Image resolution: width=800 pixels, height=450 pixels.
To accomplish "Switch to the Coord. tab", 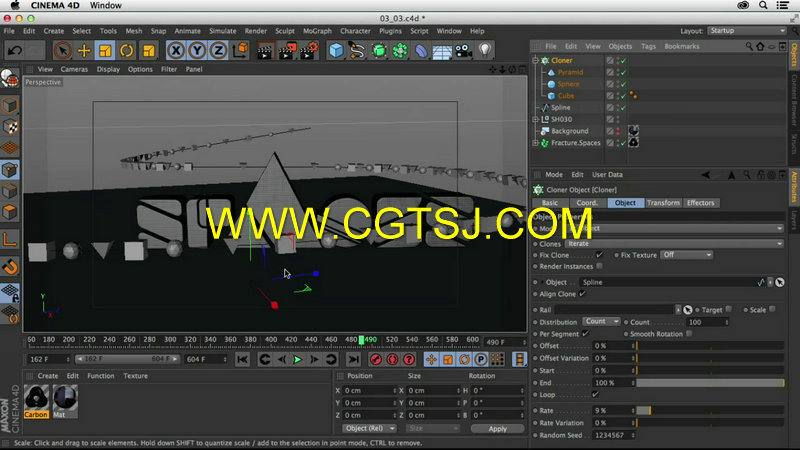I will click(587, 203).
